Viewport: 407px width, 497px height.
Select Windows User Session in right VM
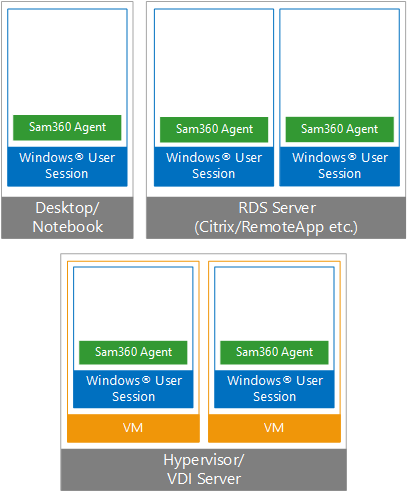coord(274,389)
